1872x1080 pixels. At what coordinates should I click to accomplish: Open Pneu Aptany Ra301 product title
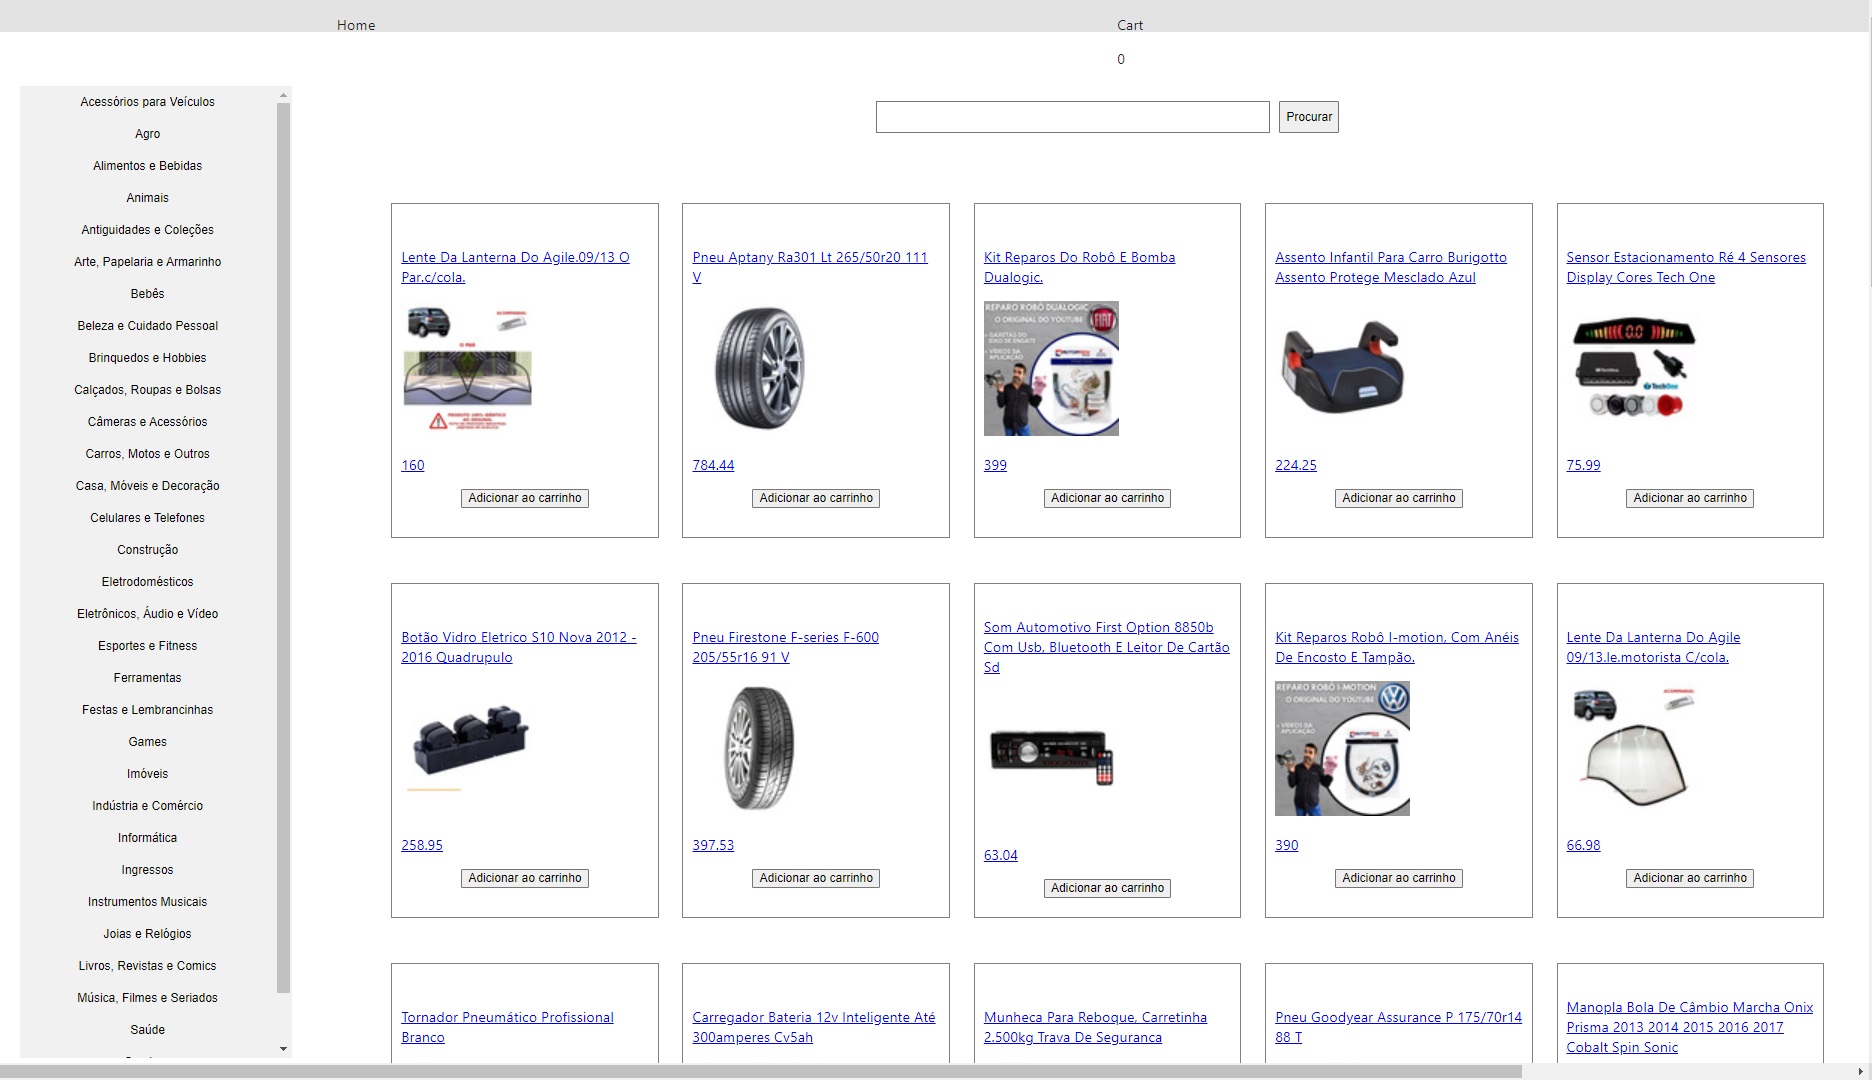point(810,267)
